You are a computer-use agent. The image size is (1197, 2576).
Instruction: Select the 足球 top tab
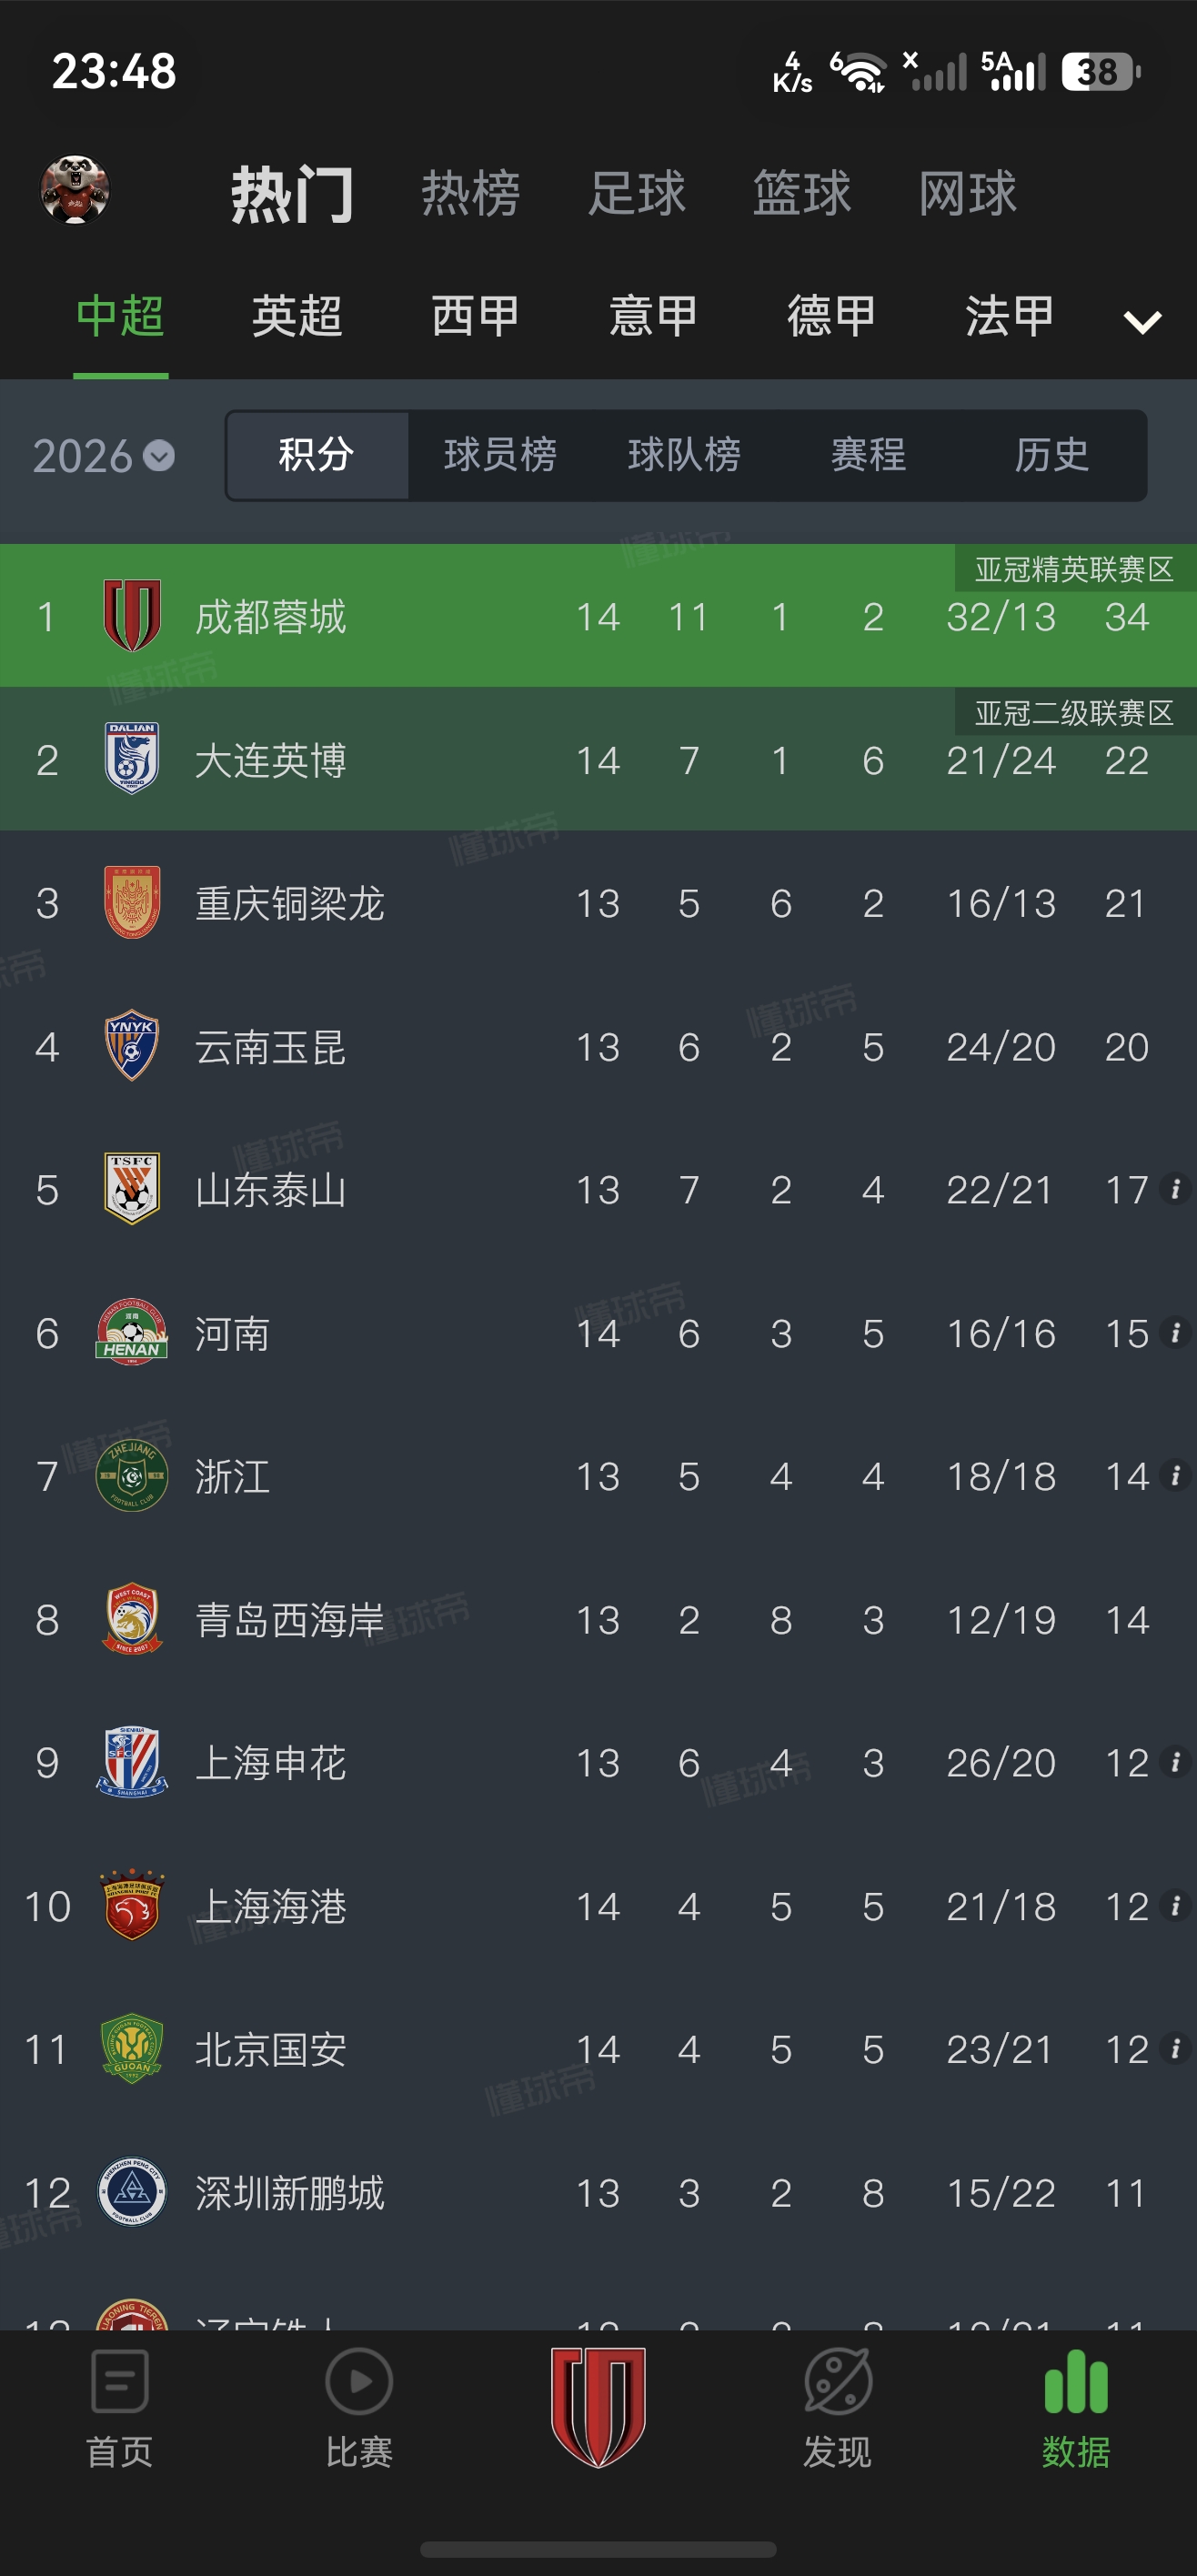637,193
